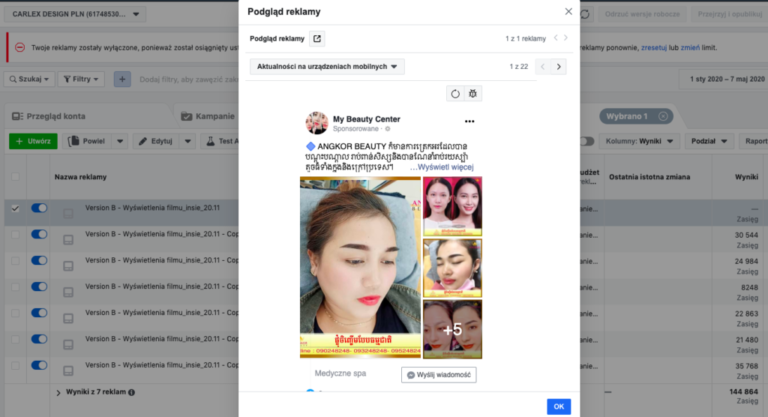Open the three-dots post options menu
The height and width of the screenshot is (417, 768).
click(x=469, y=122)
